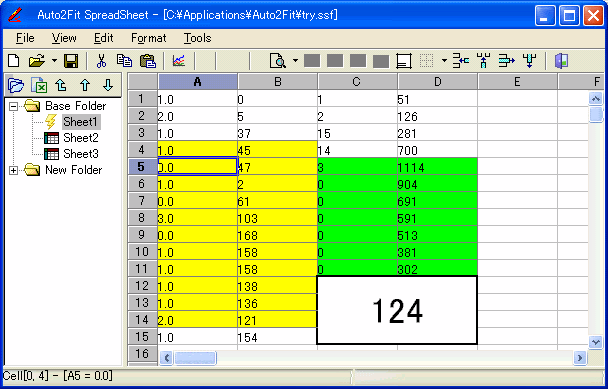This screenshot has height=389, width=608.
Task: Click the shift-right arrow toolbar icon
Action: (506, 61)
